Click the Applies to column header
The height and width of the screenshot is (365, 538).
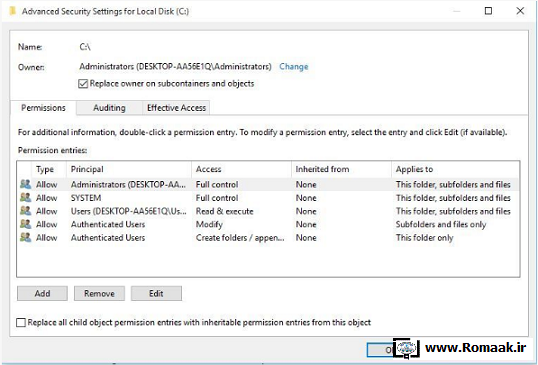tap(455, 169)
